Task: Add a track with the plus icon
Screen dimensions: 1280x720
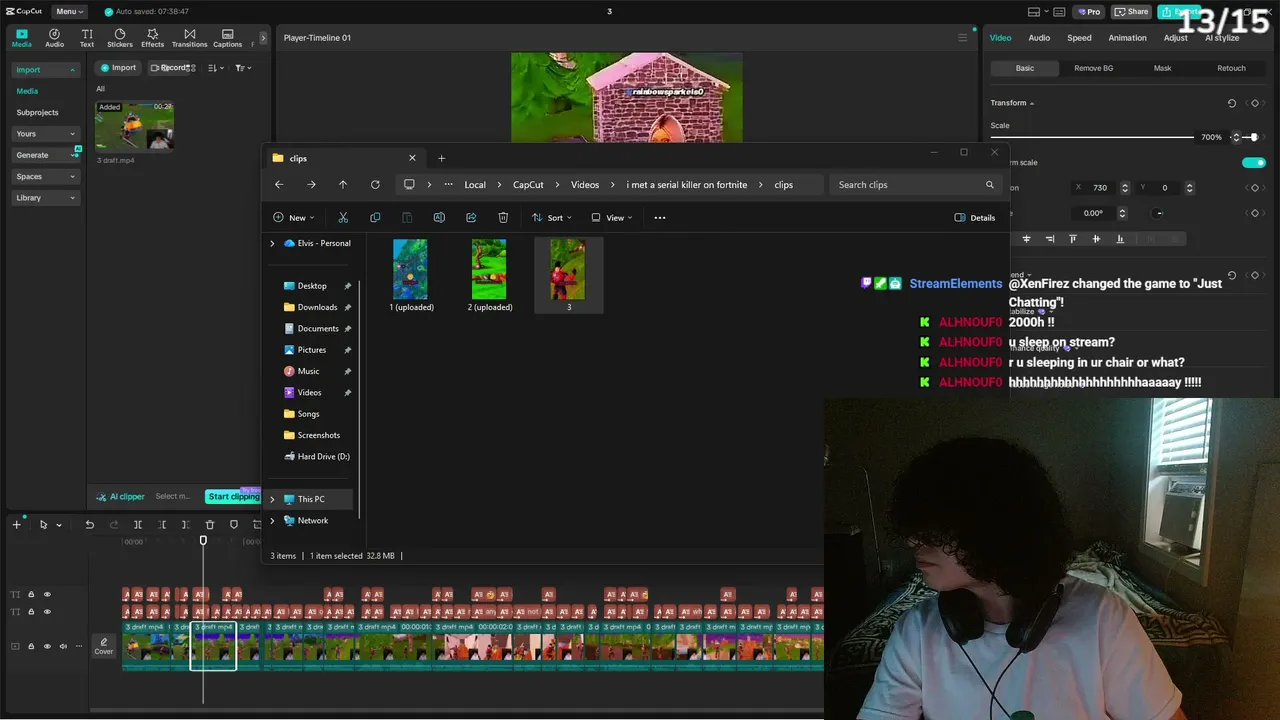Action: pyautogui.click(x=16, y=525)
